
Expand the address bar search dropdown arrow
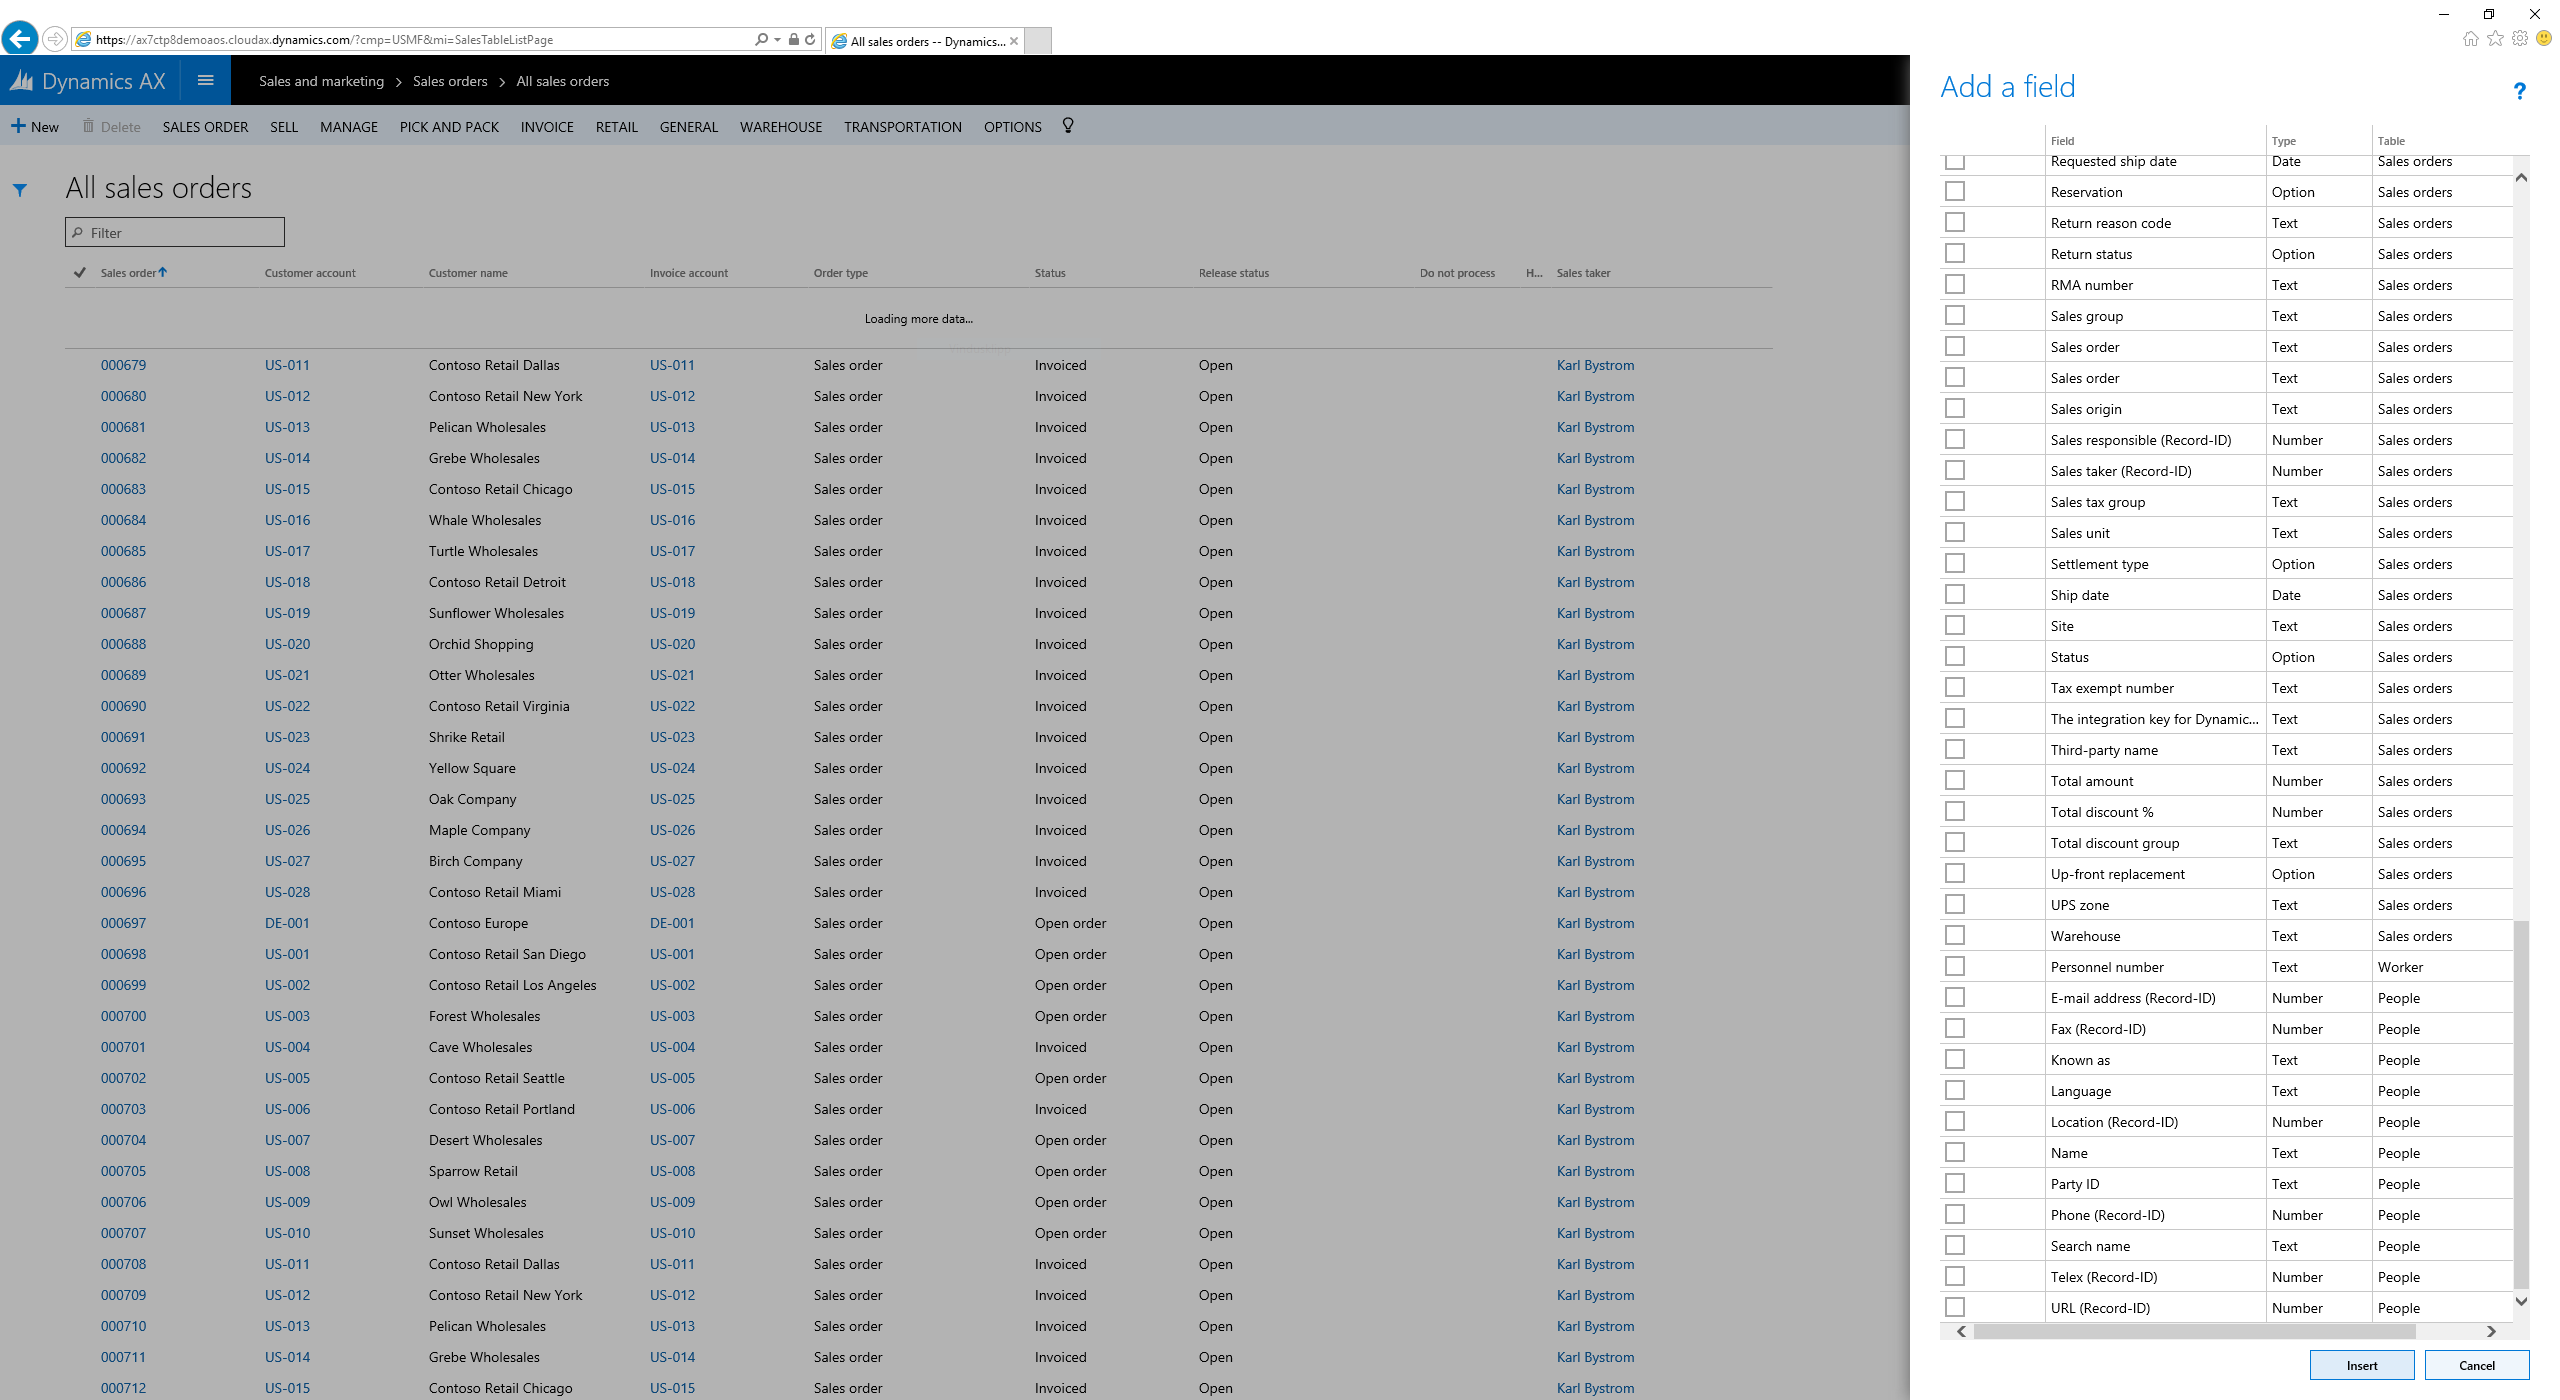pyautogui.click(x=777, y=40)
